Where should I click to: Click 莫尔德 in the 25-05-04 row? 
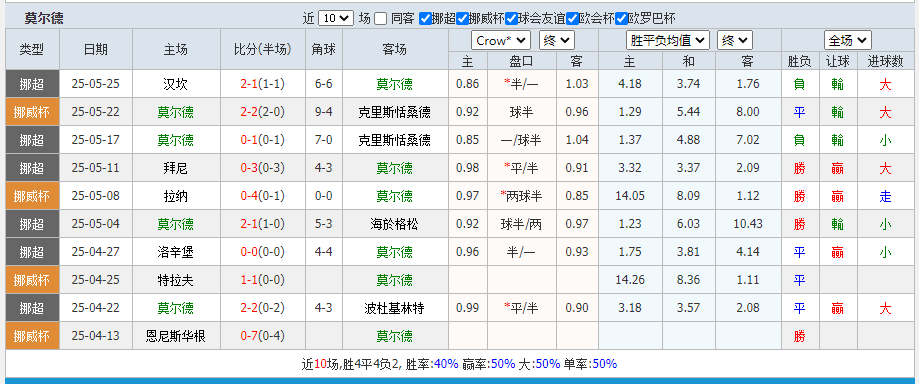175,224
